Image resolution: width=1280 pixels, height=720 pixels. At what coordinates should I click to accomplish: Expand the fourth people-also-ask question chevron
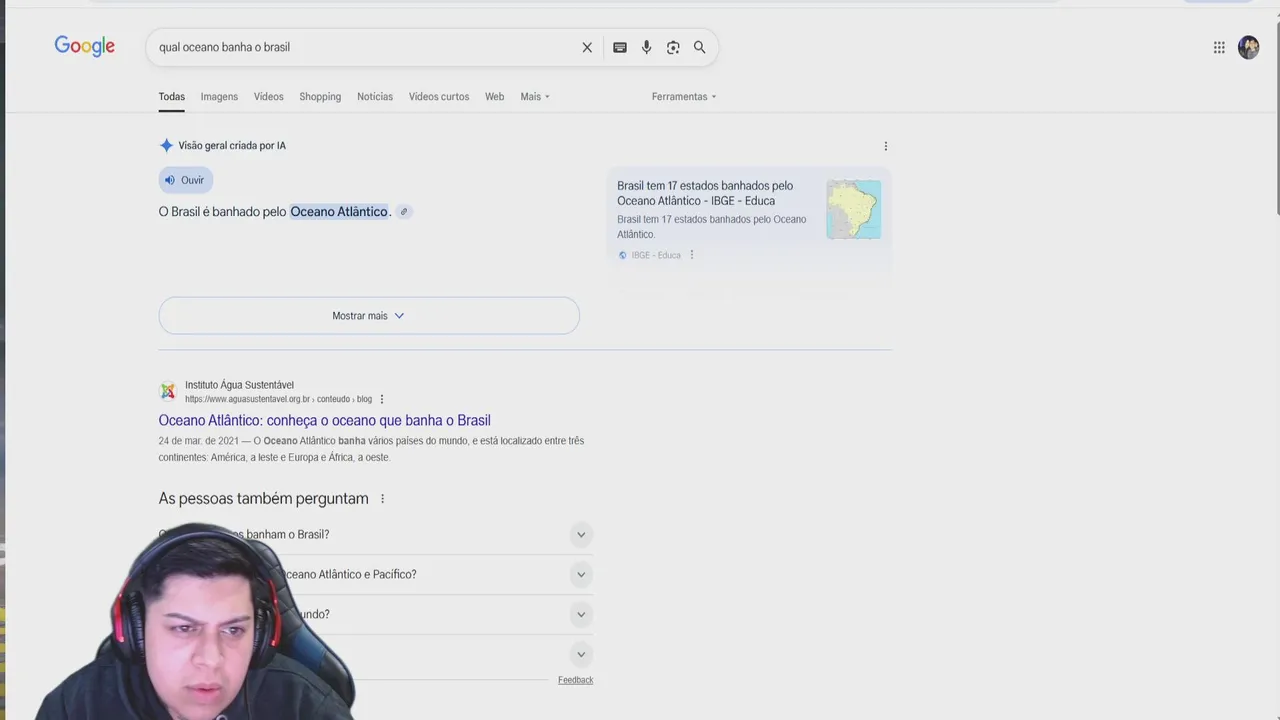581,655
